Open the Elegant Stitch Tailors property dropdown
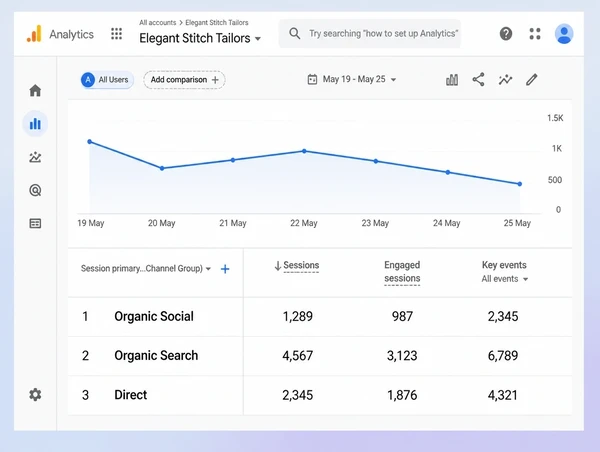The width and height of the screenshot is (600, 452). click(200, 38)
